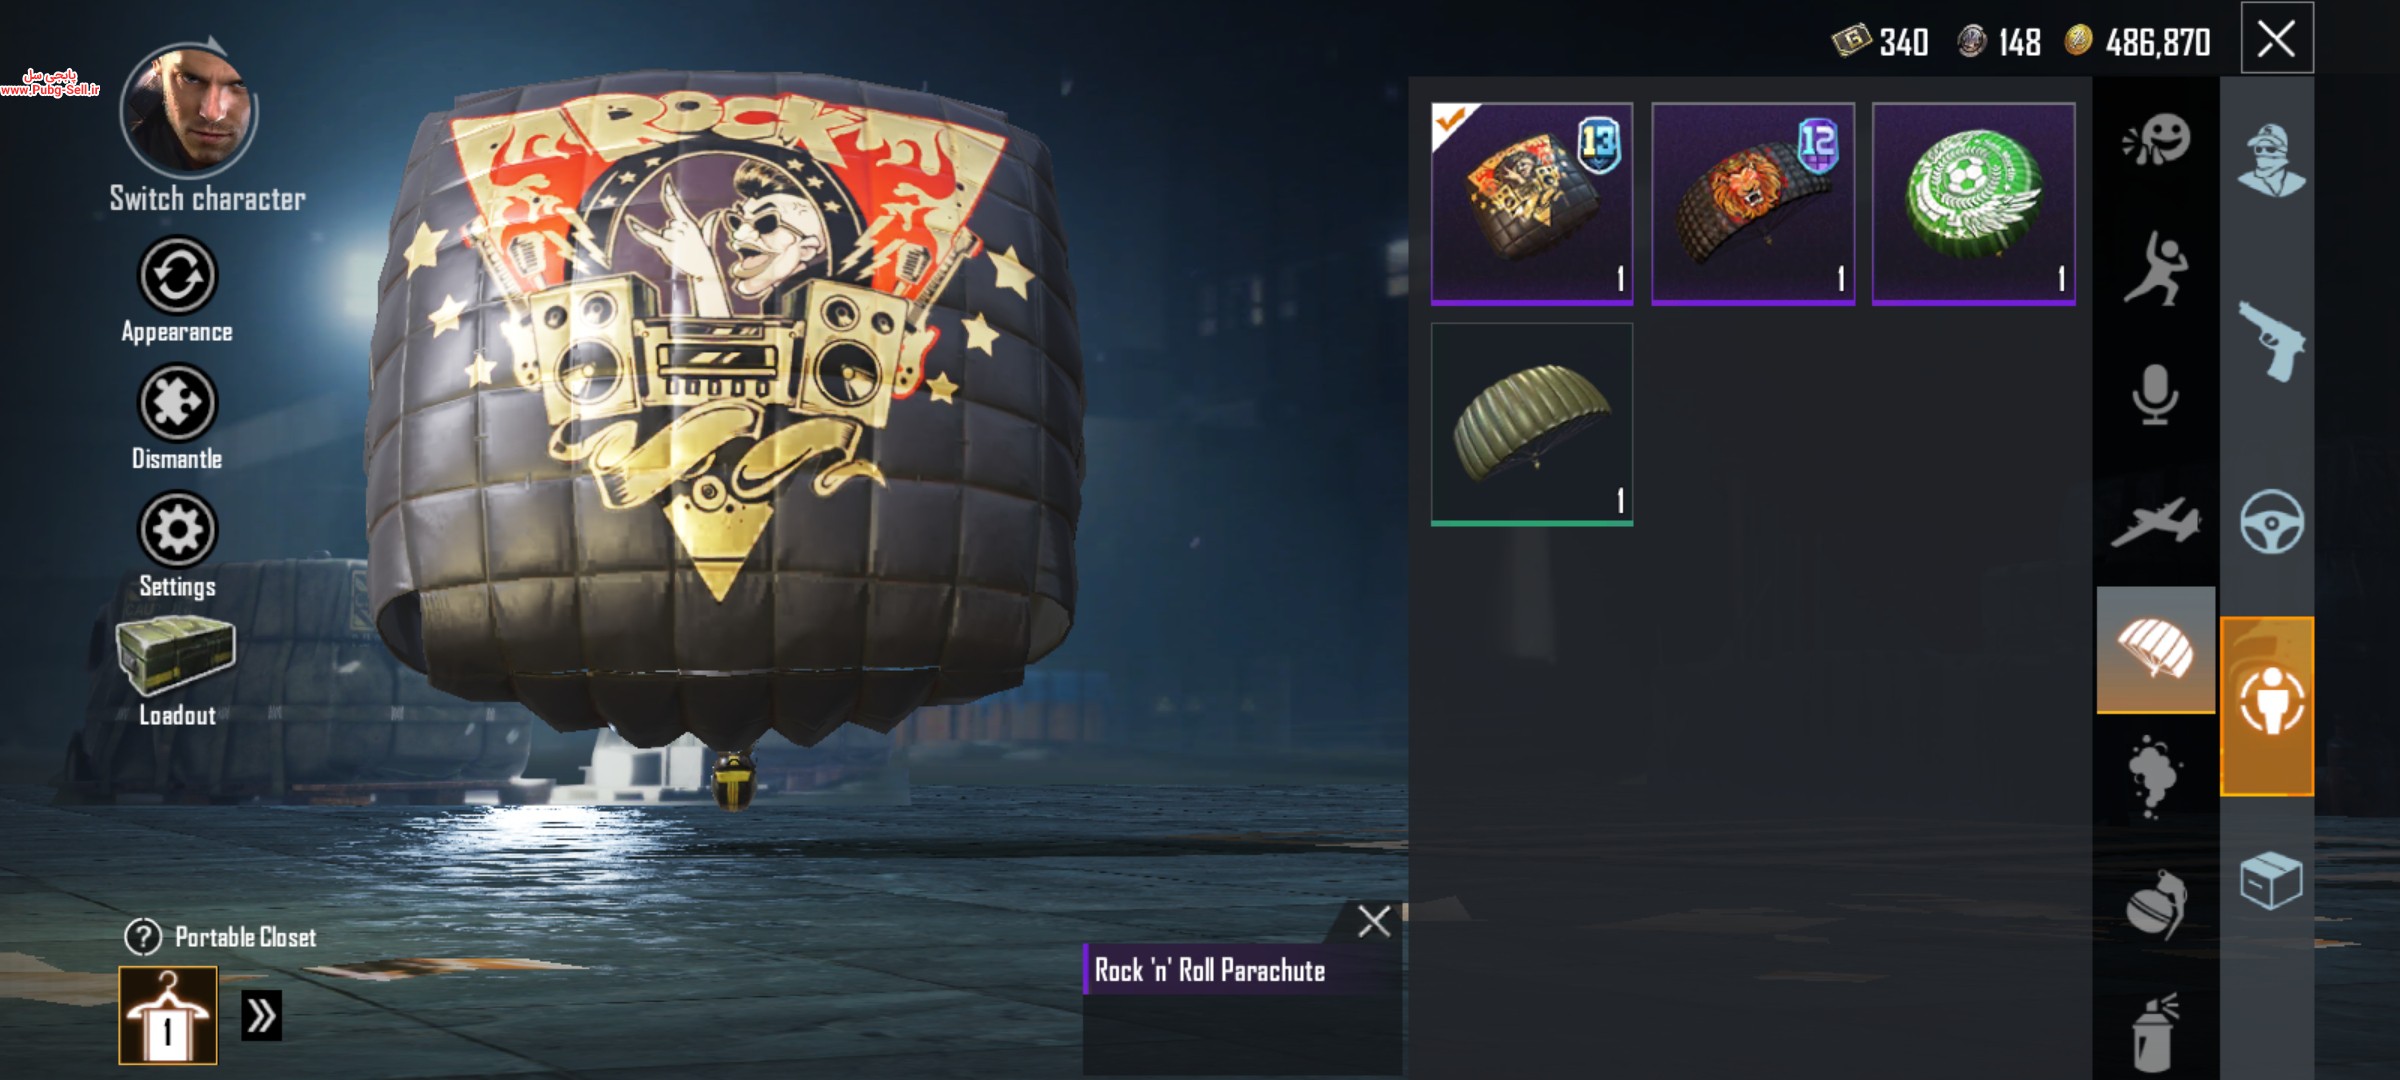Viewport: 2400px width, 1080px height.
Task: Select the dance moves category icon
Action: point(2155,268)
